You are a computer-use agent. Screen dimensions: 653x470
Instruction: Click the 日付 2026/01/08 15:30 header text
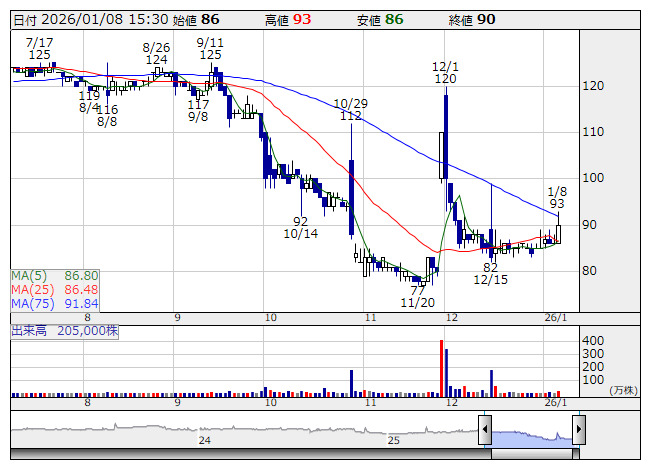tap(91, 20)
